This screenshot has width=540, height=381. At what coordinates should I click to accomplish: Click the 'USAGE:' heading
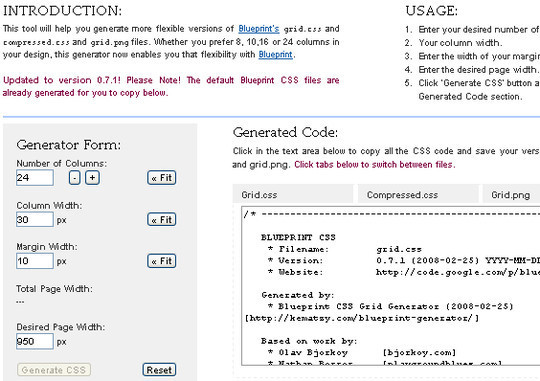[x=432, y=11]
